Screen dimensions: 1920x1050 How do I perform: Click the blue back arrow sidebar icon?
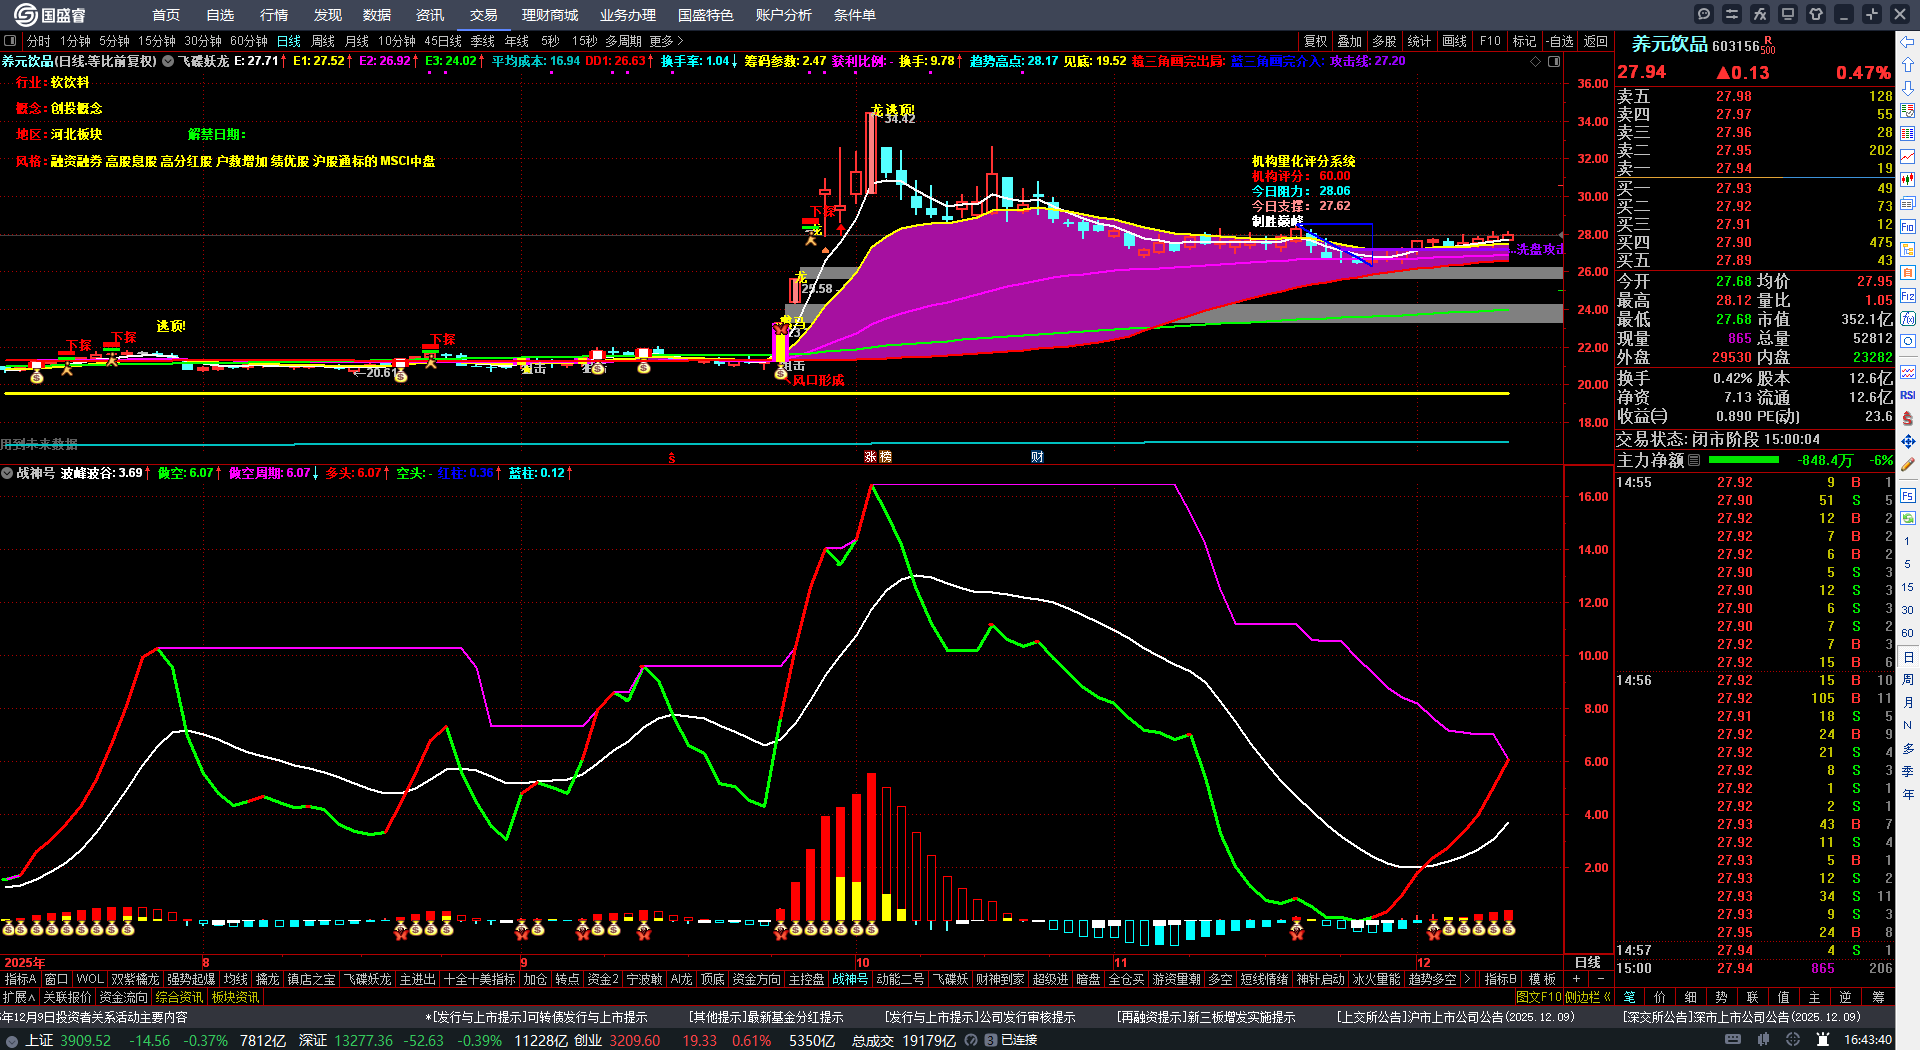1908,42
